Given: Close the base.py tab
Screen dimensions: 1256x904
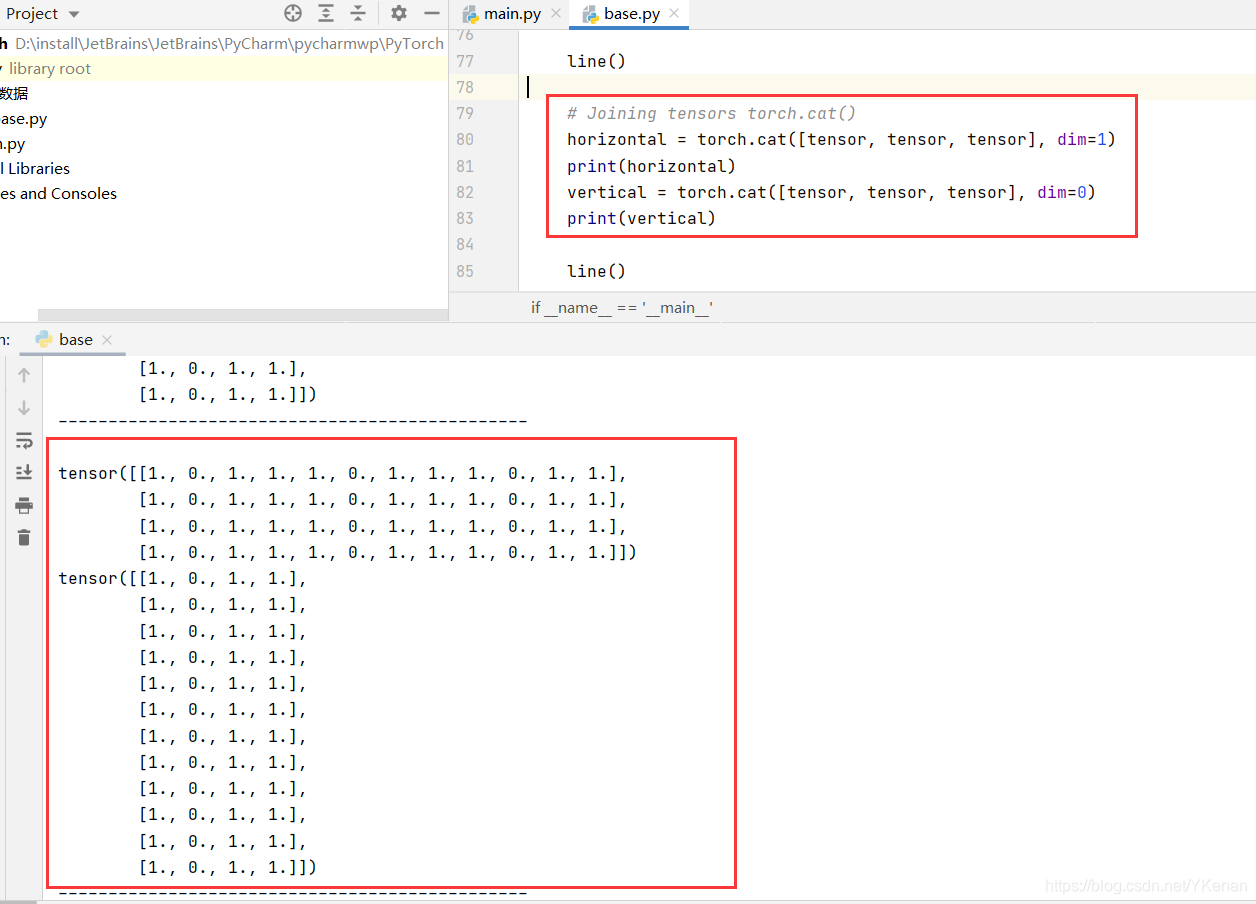Looking at the screenshot, I should point(674,14).
